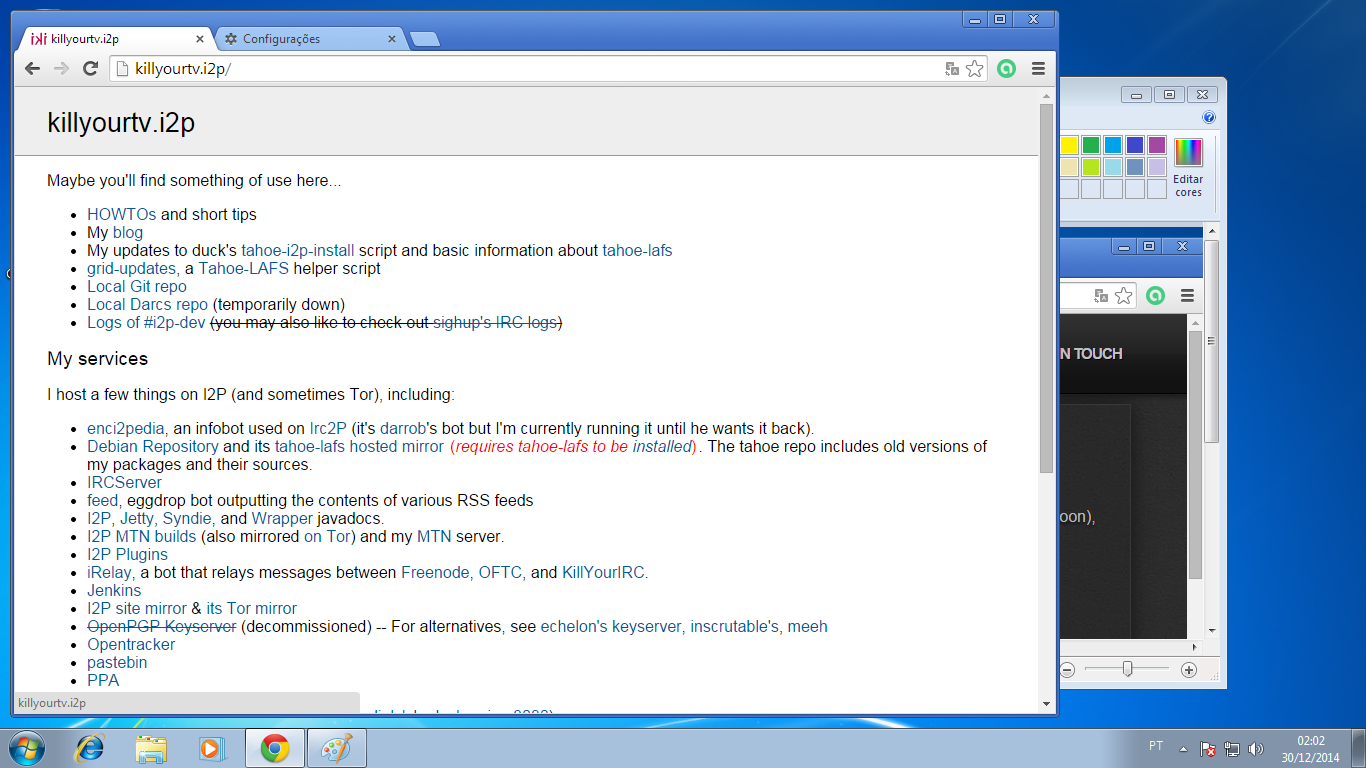Screen dimensions: 1366x768
Task: Click Editar cores in the Paint window
Action: [x=1188, y=167]
